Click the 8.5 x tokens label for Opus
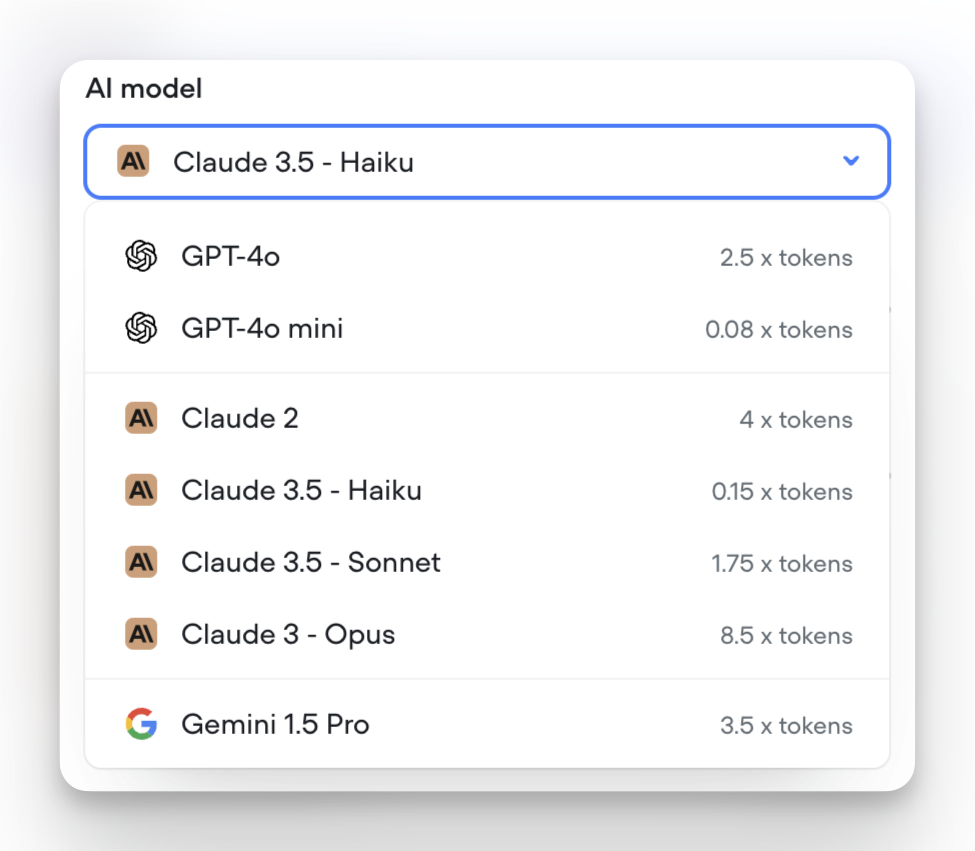Image resolution: width=975 pixels, height=851 pixels. tap(786, 636)
